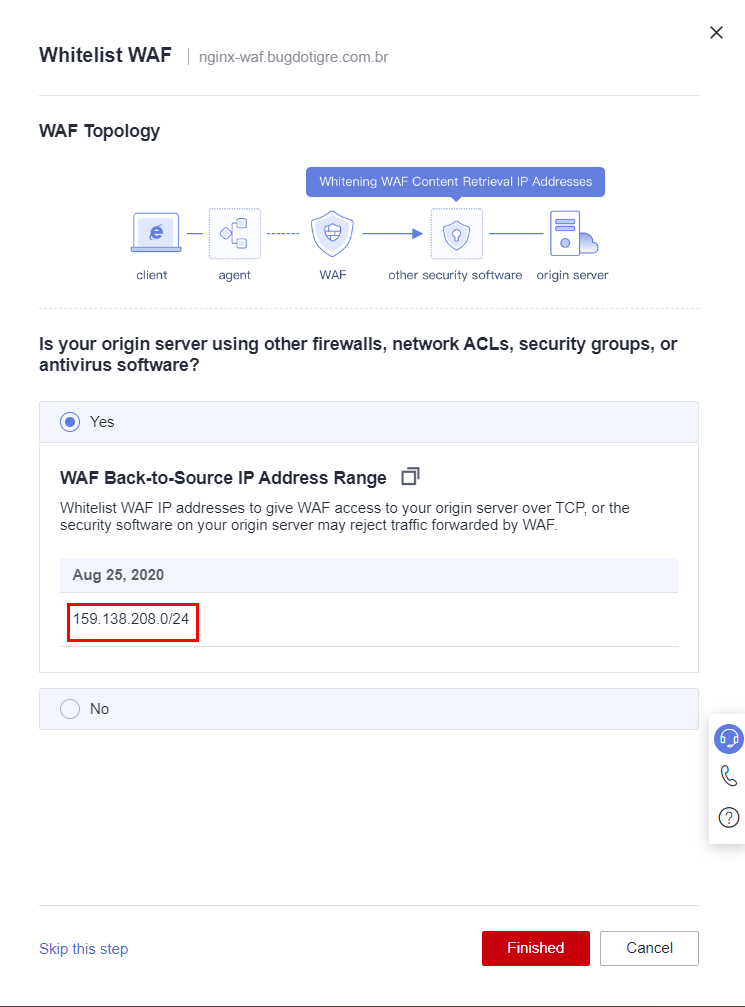Select the No radio button

(70, 709)
